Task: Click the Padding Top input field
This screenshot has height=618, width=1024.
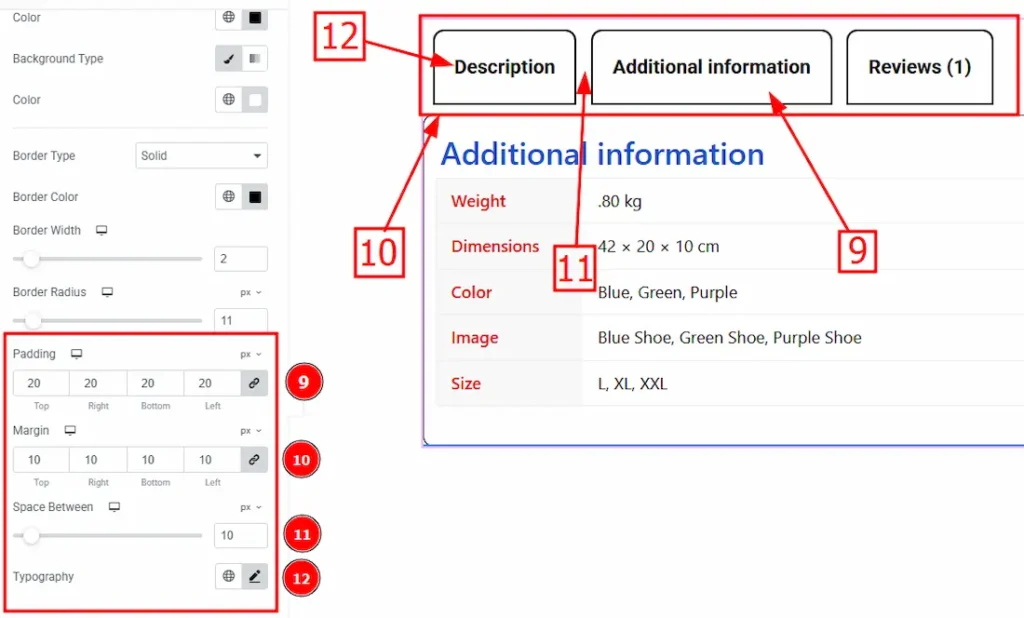Action: (40, 383)
